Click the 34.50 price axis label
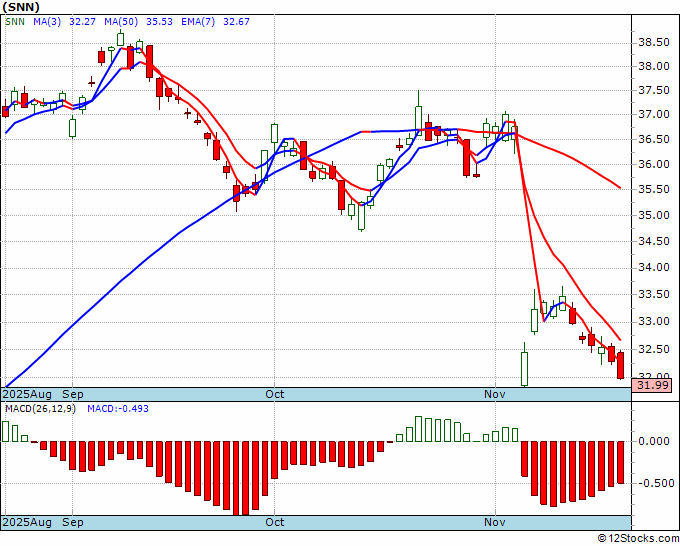This screenshot has width=680, height=546. click(x=654, y=242)
